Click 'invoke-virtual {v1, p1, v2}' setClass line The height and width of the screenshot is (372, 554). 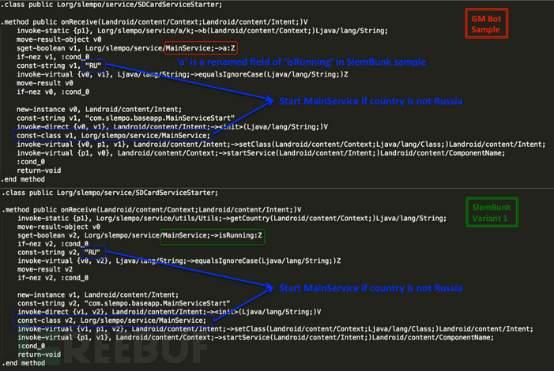click(275, 329)
